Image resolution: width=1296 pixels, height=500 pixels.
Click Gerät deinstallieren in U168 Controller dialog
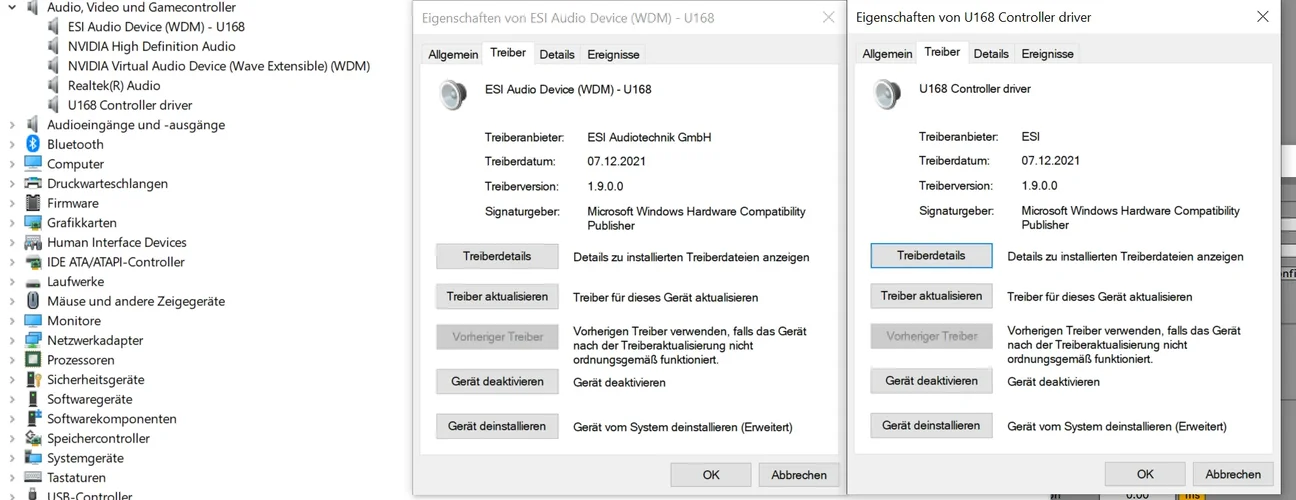tap(931, 426)
